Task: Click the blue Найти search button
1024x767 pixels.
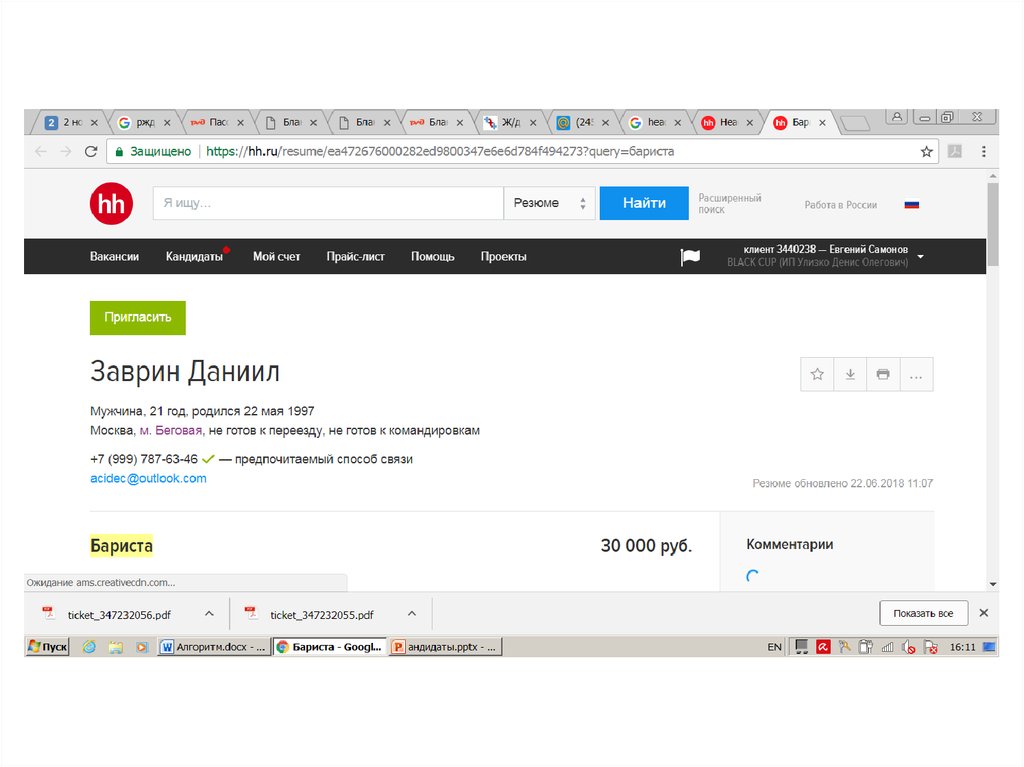Action: tap(644, 203)
